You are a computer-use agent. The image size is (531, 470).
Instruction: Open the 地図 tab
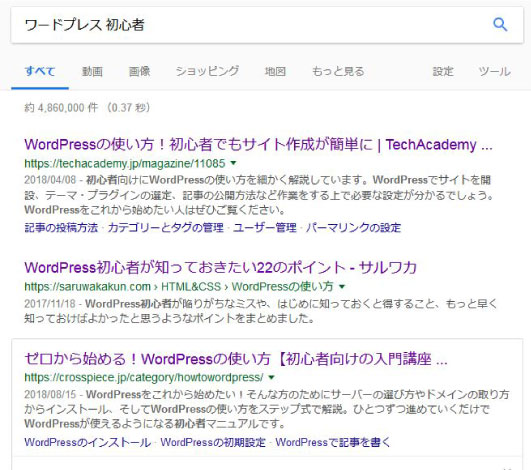point(275,71)
